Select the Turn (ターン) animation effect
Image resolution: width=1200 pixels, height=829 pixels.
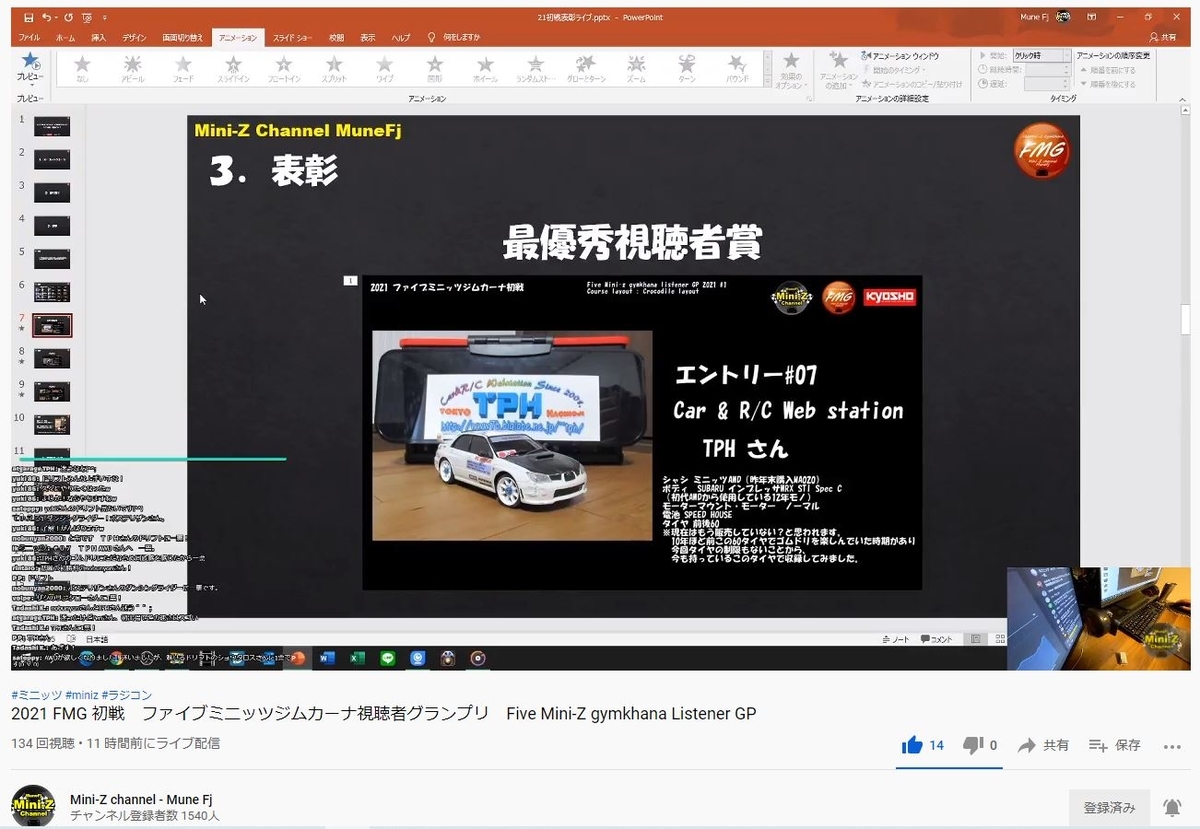[x=686, y=69]
